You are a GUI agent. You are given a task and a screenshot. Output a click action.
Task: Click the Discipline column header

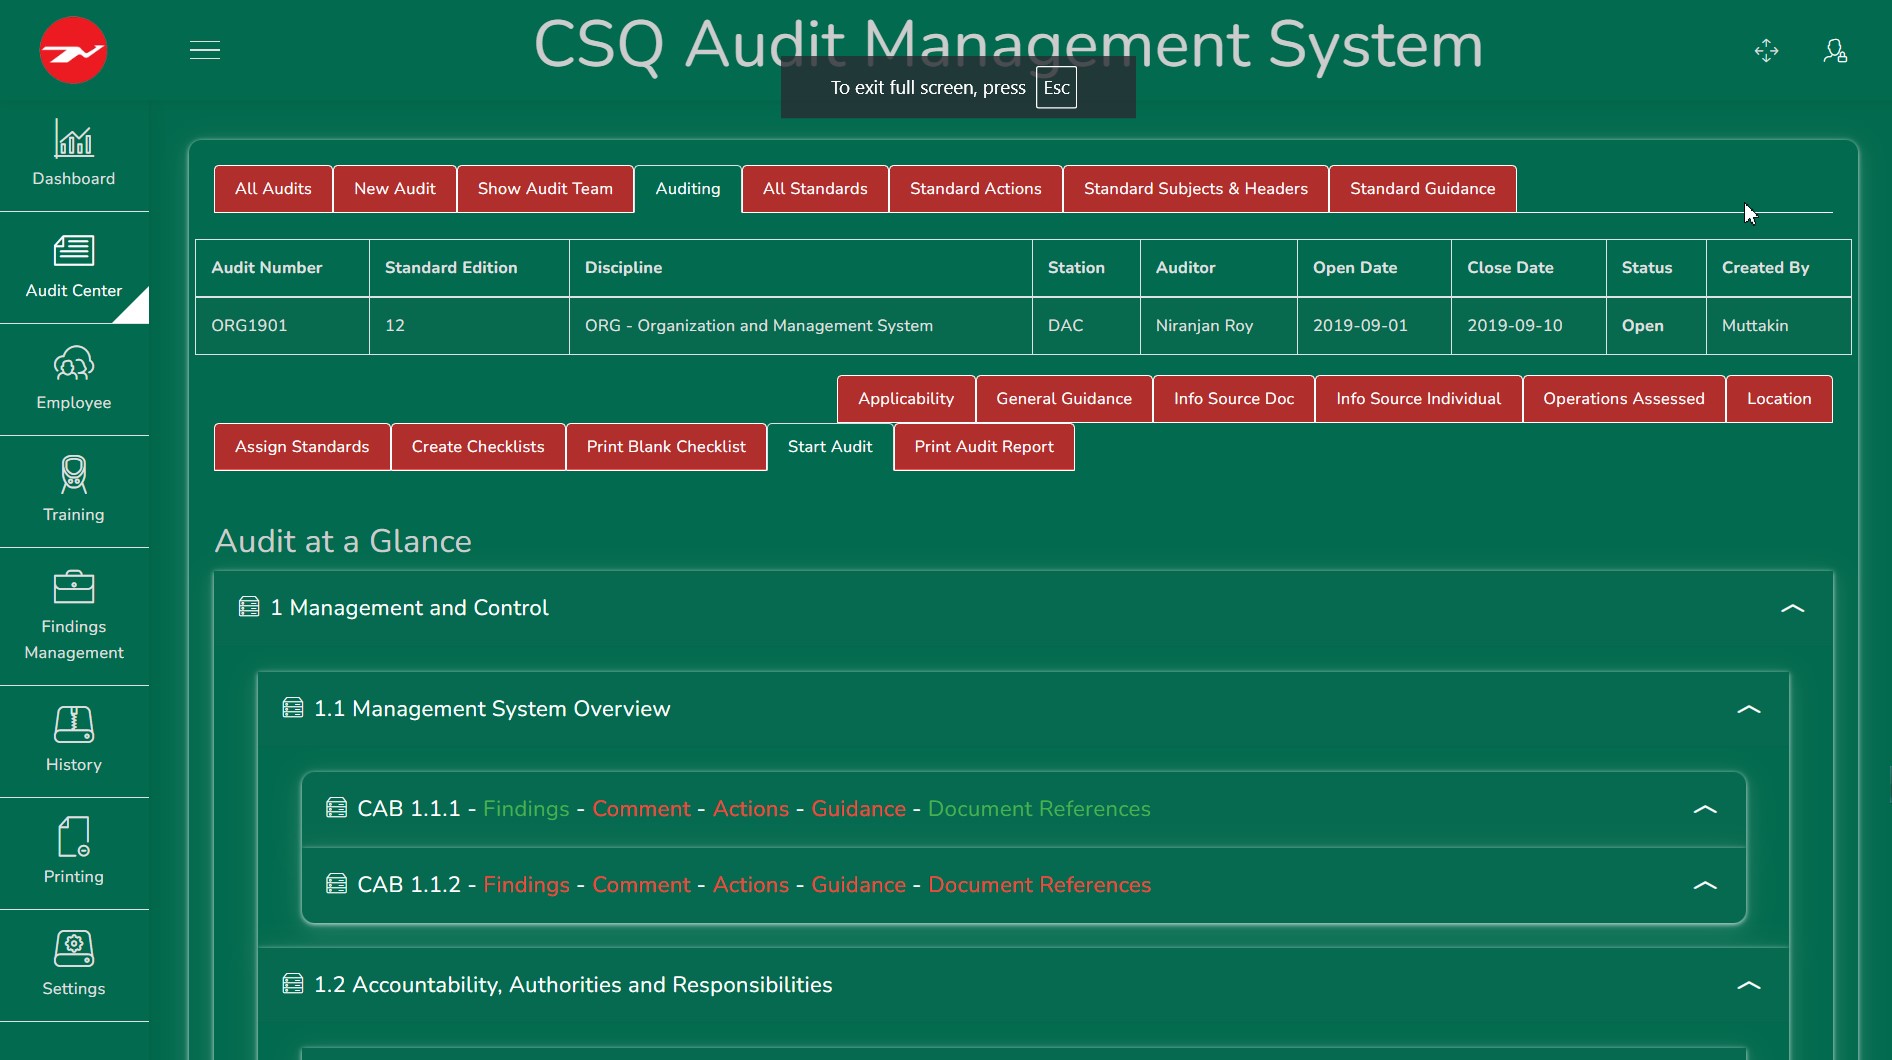coord(800,268)
